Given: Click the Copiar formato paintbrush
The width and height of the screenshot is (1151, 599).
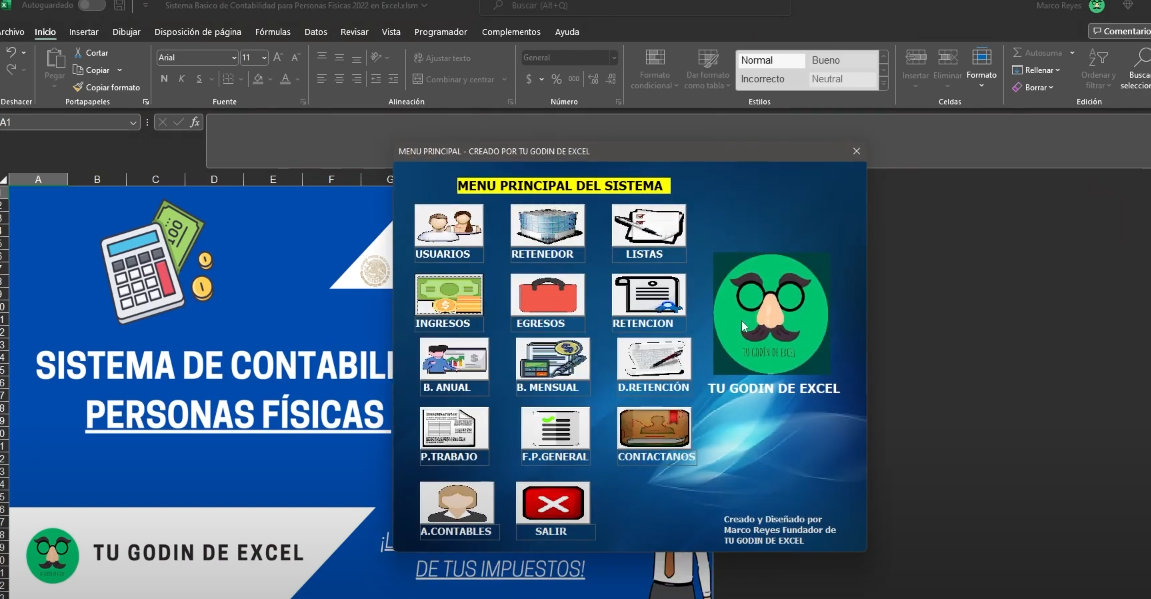Looking at the screenshot, I should 79,87.
